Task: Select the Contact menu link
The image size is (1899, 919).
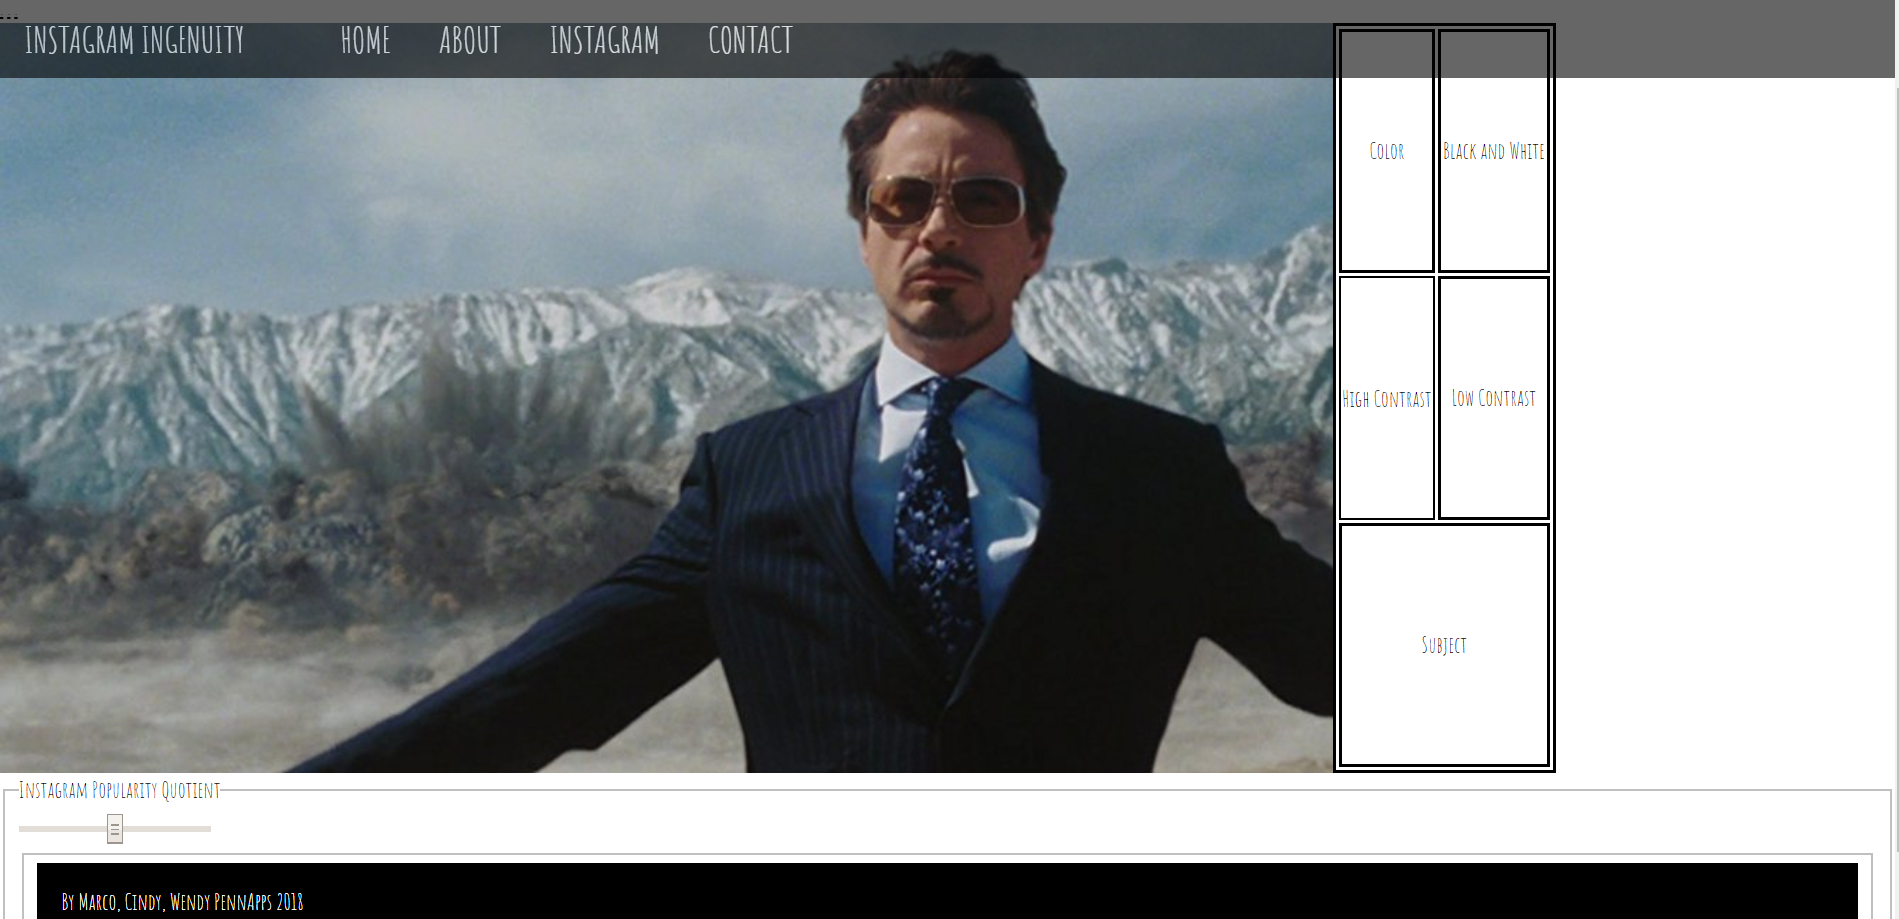Action: click(x=750, y=41)
